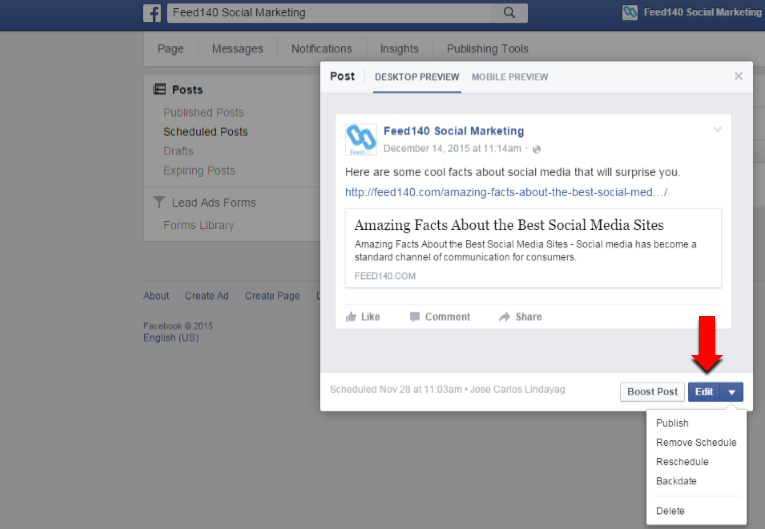Screen dimensions: 765x529
Task: Click the Like thumbs-up icon
Action: (x=351, y=317)
